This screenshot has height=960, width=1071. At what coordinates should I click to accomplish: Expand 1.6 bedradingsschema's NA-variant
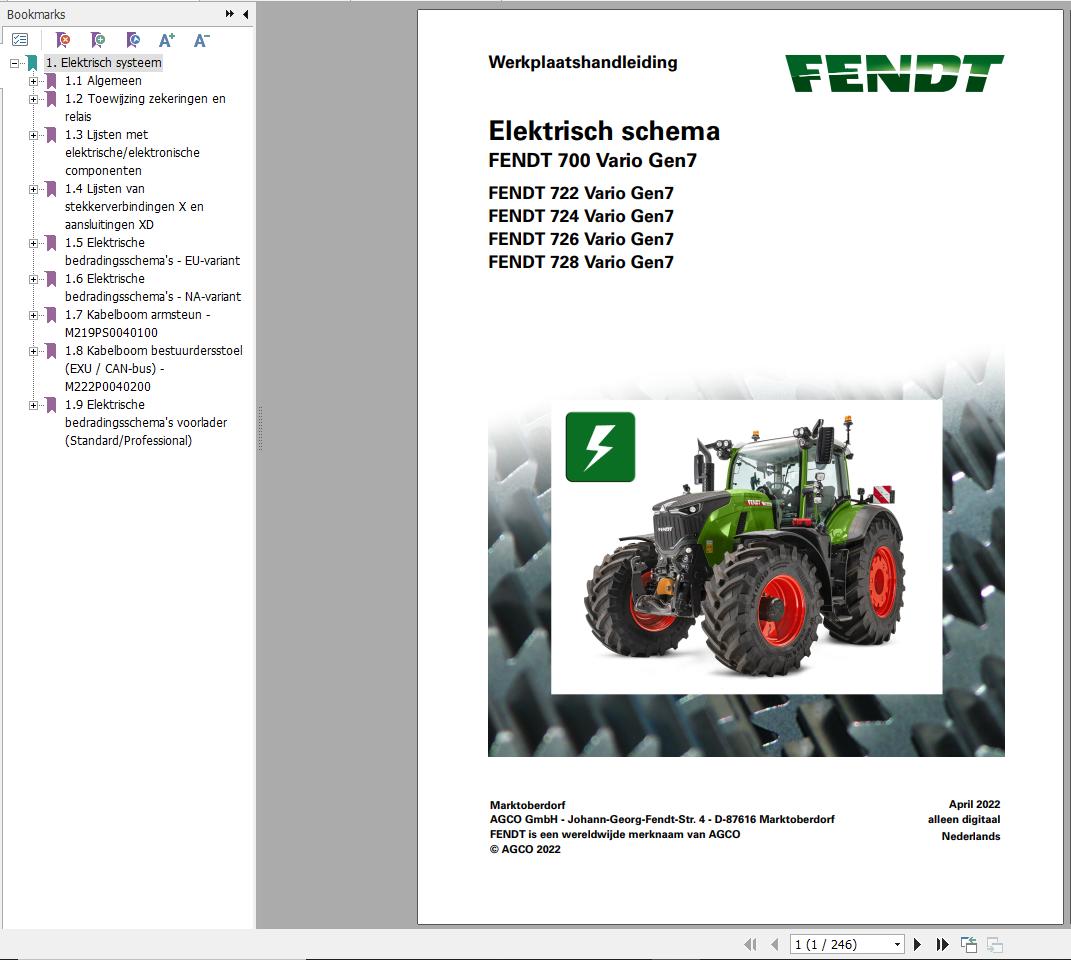point(33,279)
